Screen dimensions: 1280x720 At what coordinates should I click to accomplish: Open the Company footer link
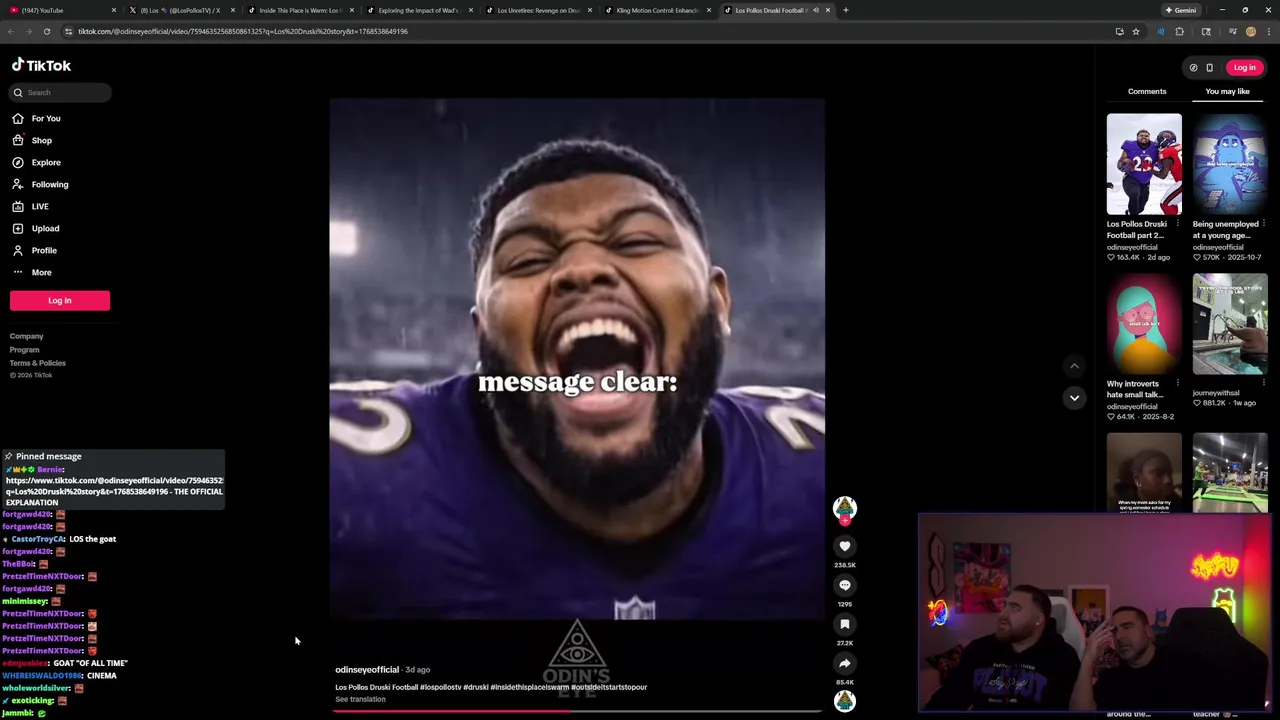27,336
